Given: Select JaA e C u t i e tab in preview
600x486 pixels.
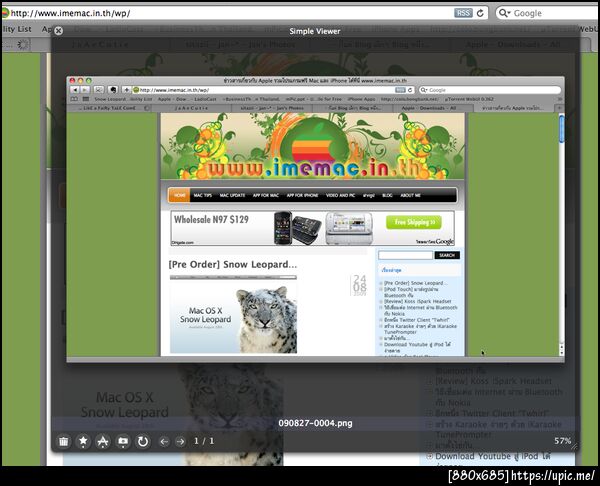Looking at the screenshot, I should coord(191,108).
